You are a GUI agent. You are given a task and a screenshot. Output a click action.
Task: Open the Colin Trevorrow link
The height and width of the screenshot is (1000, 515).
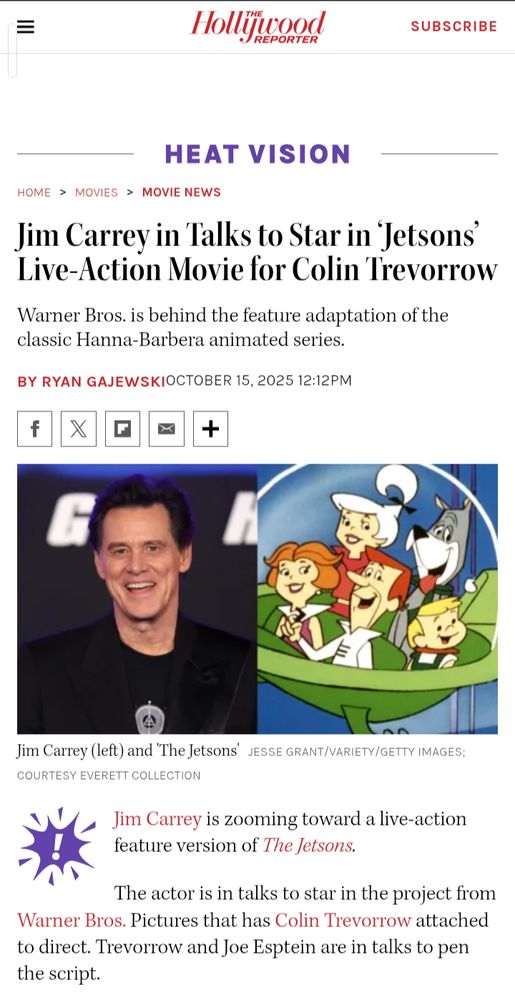pos(343,920)
